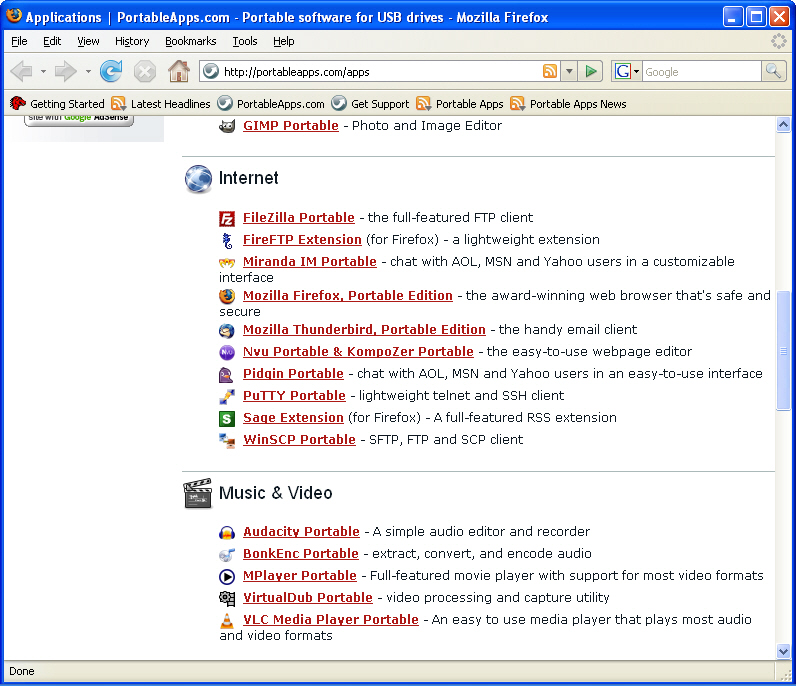Click the VLC cone icon
This screenshot has width=796, height=686.
pyautogui.click(x=227, y=620)
